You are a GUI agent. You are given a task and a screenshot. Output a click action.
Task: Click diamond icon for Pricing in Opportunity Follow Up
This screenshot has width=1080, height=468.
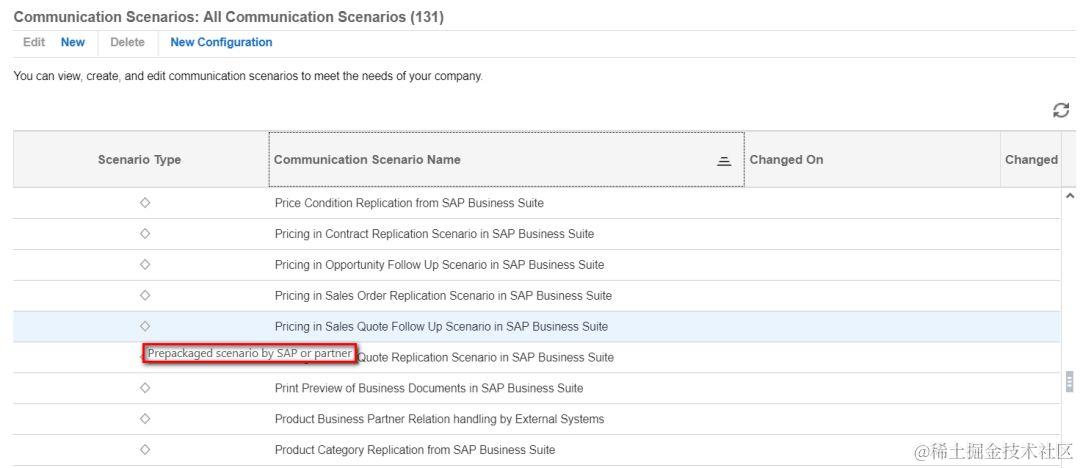click(x=145, y=265)
